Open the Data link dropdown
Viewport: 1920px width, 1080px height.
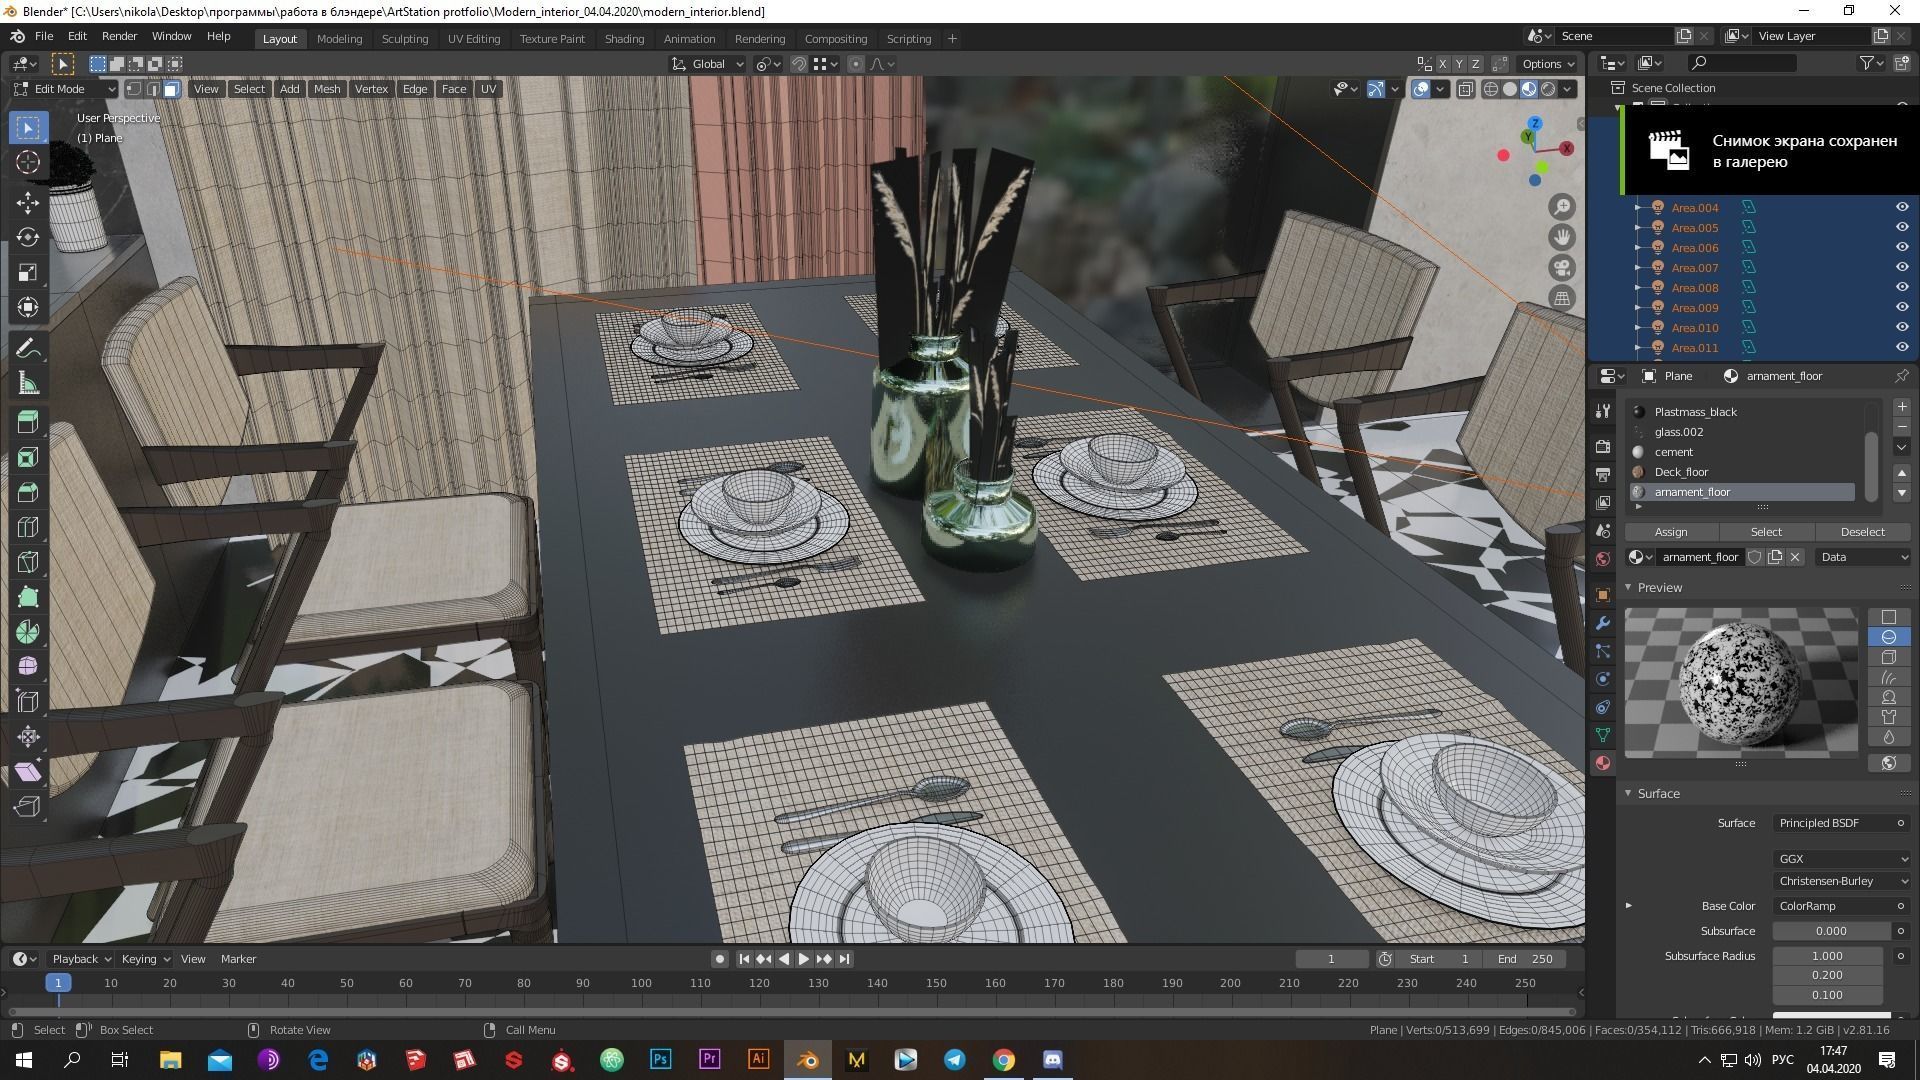(x=1864, y=557)
